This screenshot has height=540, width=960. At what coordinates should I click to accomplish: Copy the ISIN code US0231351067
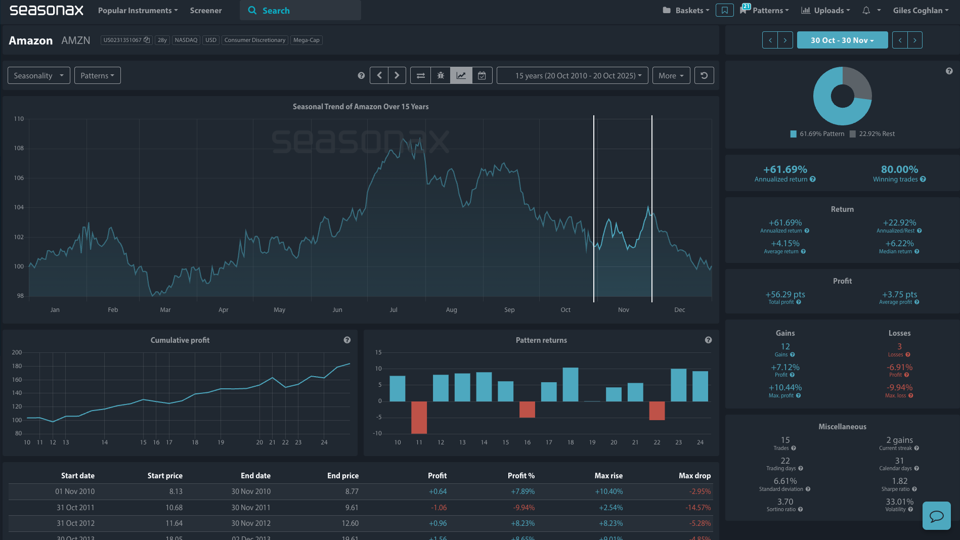[x=146, y=40]
